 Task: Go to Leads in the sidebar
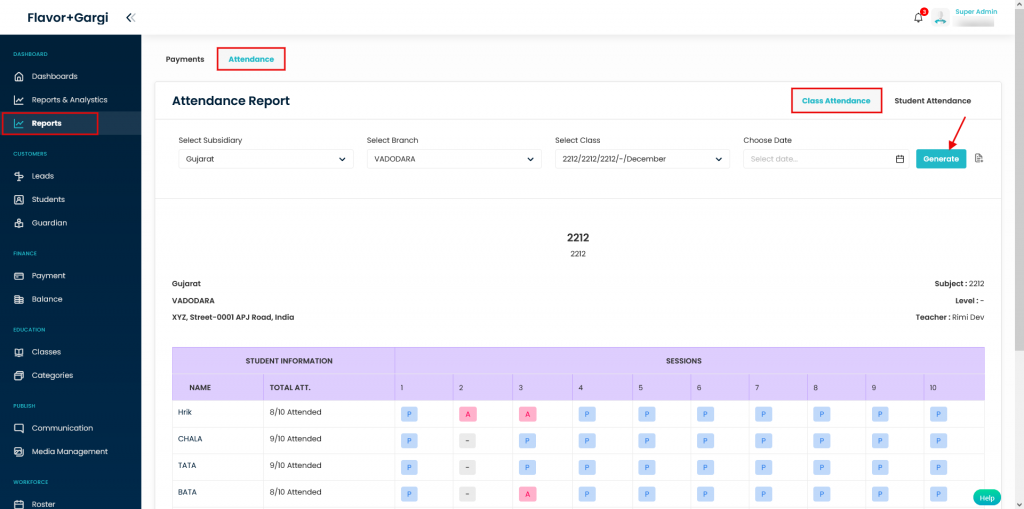coord(43,176)
